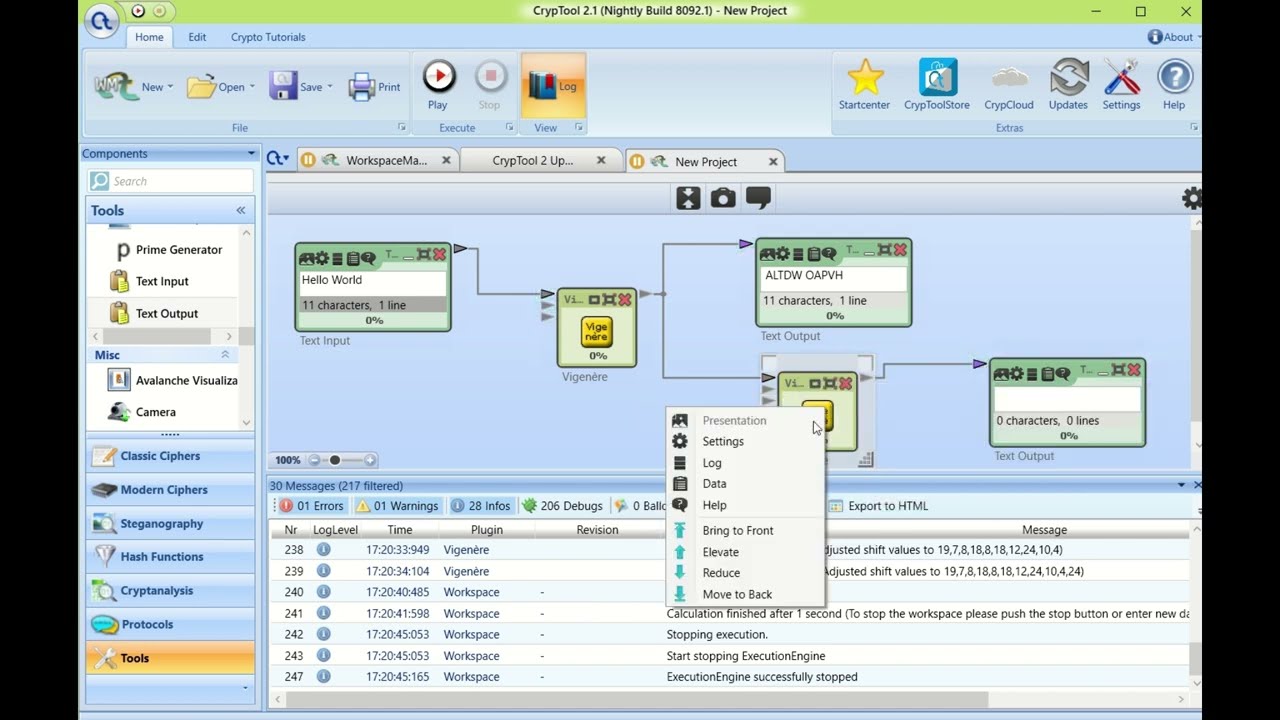Close the first Vigenère component with red X
Screen dimensions: 1280x720
tap(625, 299)
